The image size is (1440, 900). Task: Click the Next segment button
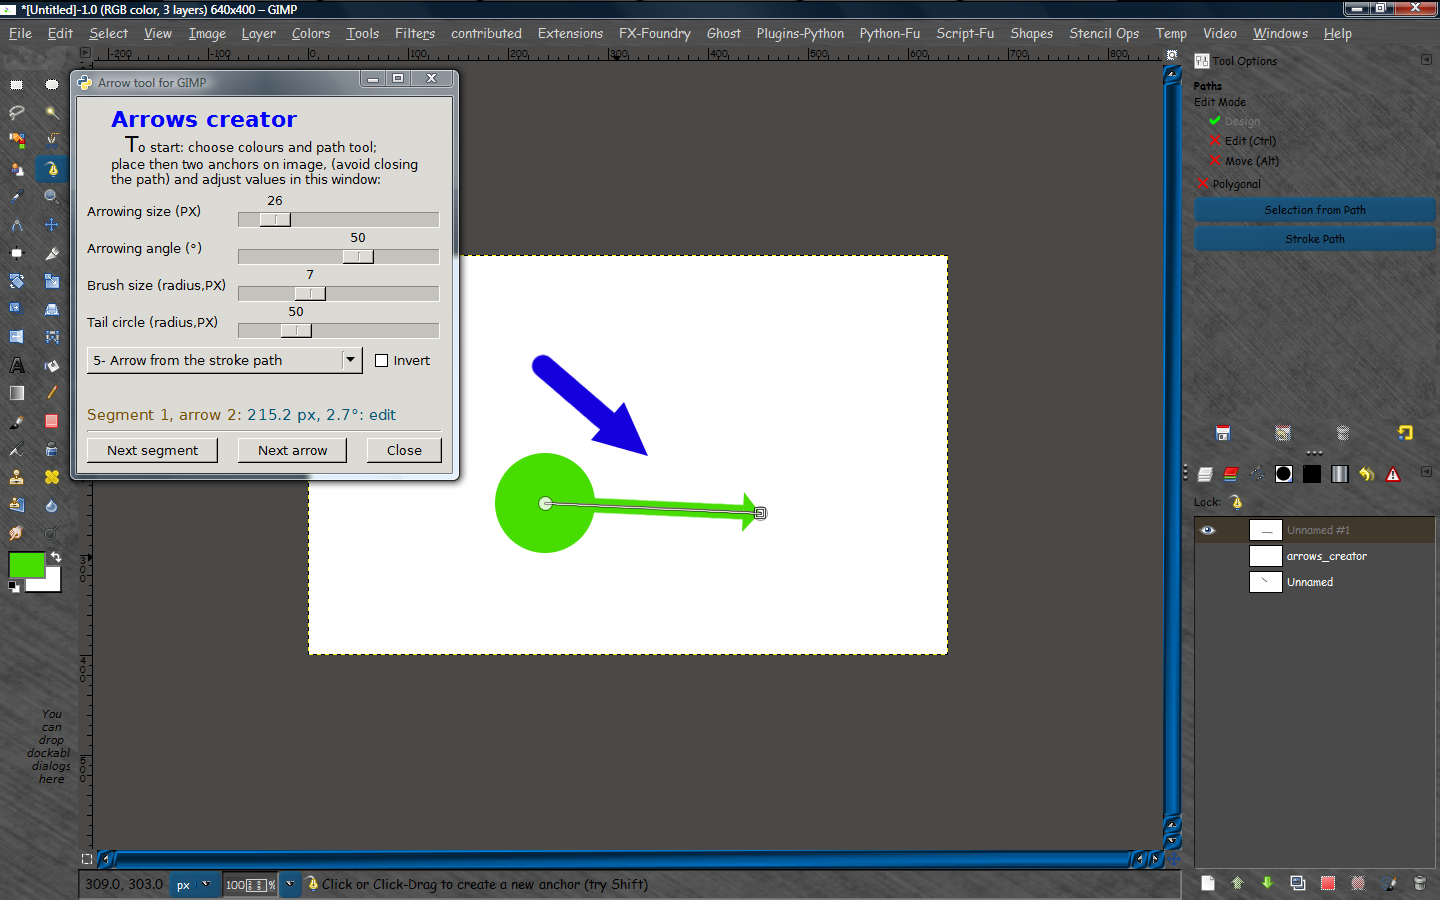tap(153, 450)
